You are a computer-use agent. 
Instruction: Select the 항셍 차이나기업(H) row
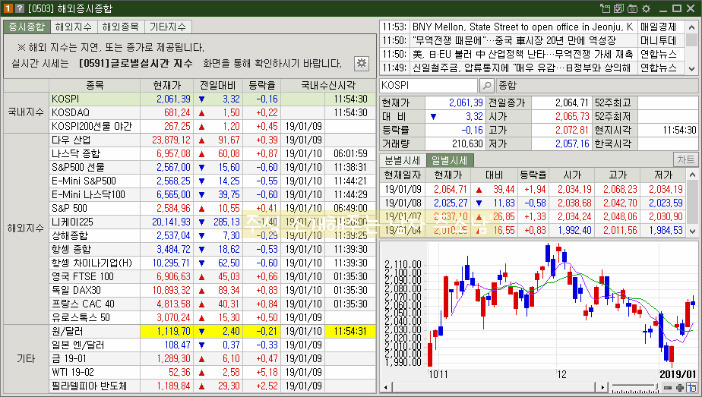pyautogui.click(x=212, y=263)
